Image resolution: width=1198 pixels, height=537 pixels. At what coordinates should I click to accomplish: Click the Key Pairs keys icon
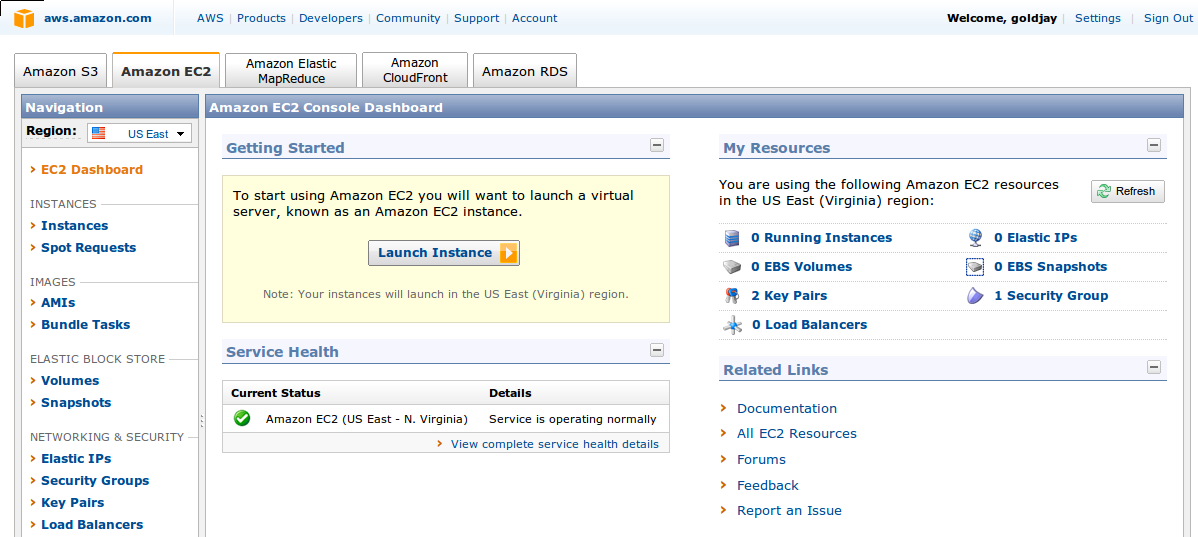pyautogui.click(x=732, y=296)
